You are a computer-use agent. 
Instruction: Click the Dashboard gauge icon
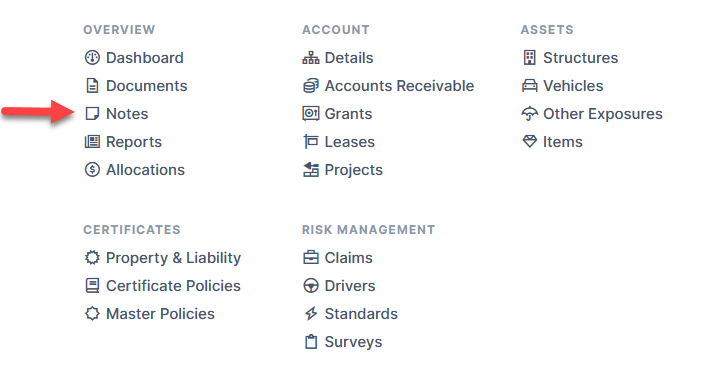coord(92,58)
